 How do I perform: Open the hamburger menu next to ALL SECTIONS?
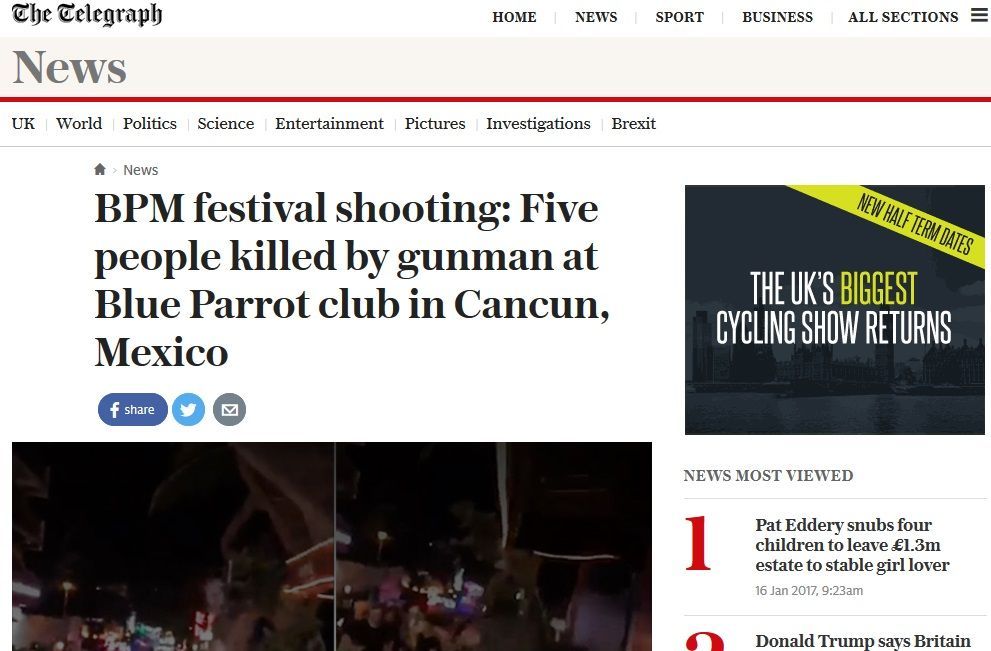click(977, 15)
